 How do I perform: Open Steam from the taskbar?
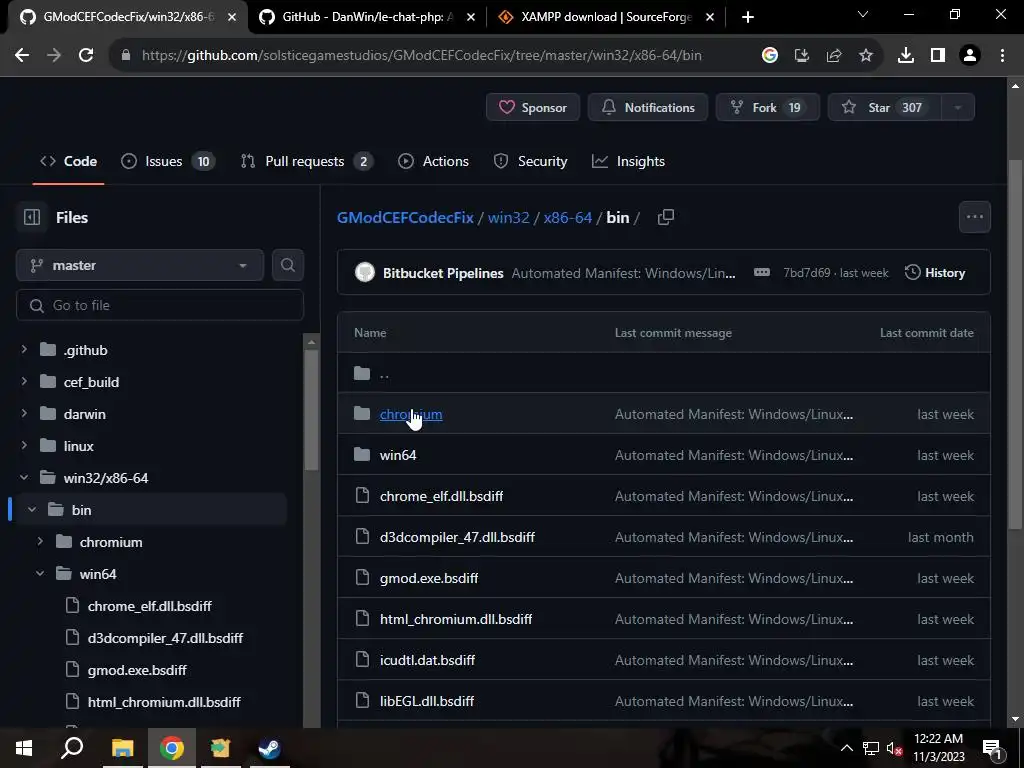[x=269, y=748]
